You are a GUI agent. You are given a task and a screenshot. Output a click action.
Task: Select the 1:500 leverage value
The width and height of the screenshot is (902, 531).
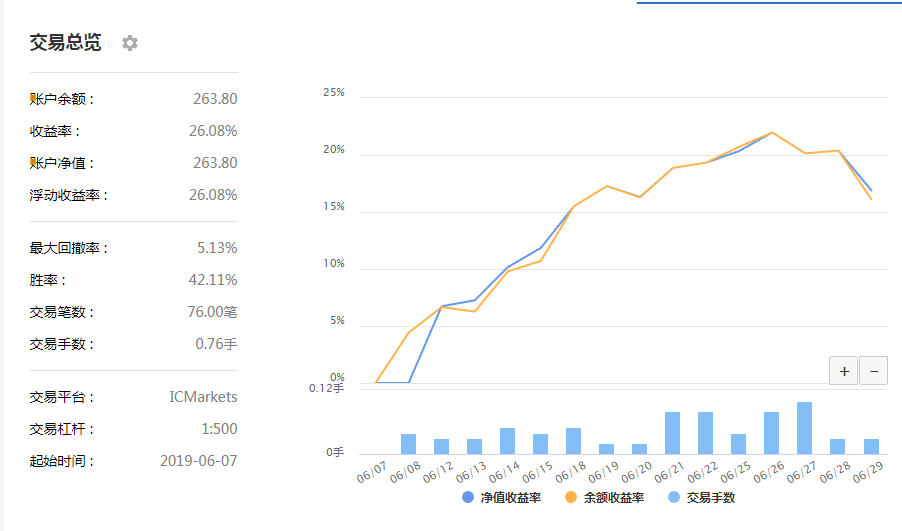pyautogui.click(x=219, y=429)
